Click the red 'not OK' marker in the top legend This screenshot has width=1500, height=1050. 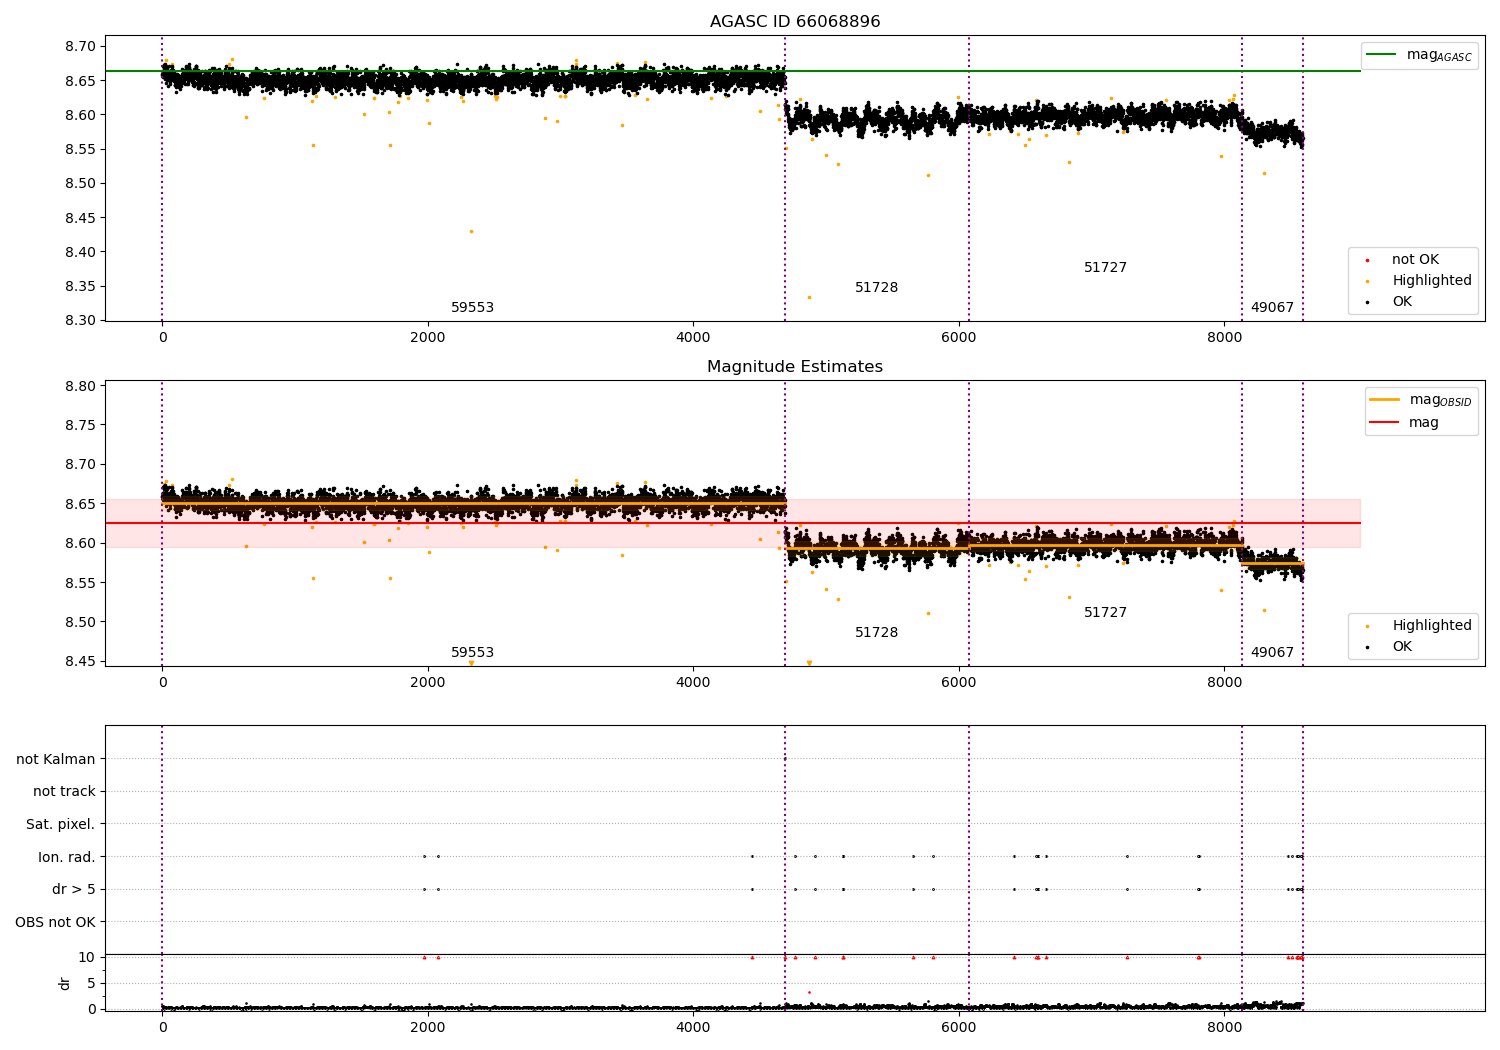[1368, 260]
